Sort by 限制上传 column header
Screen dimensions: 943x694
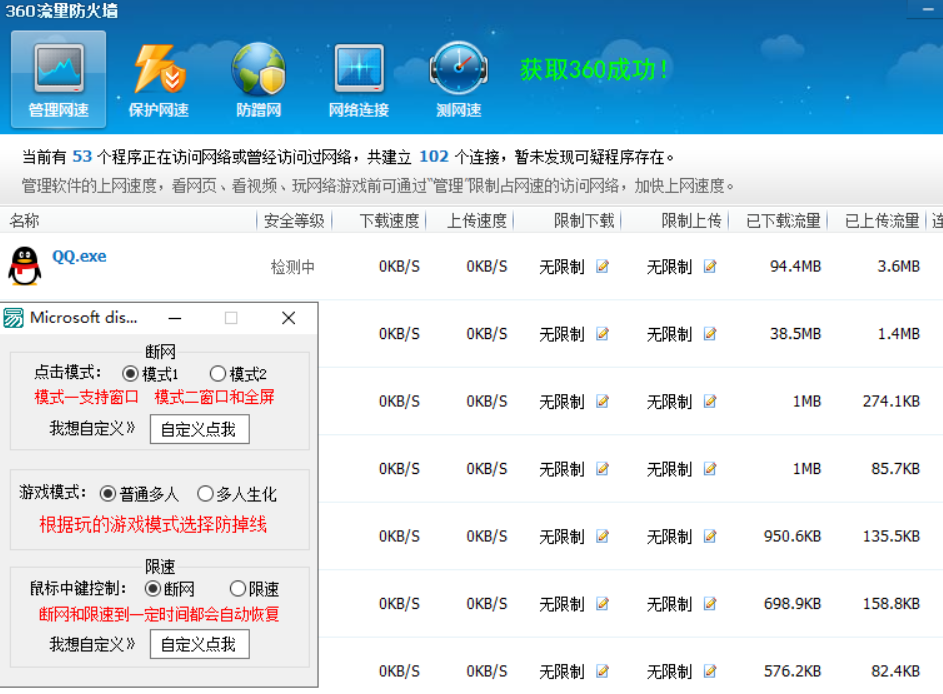click(692, 221)
